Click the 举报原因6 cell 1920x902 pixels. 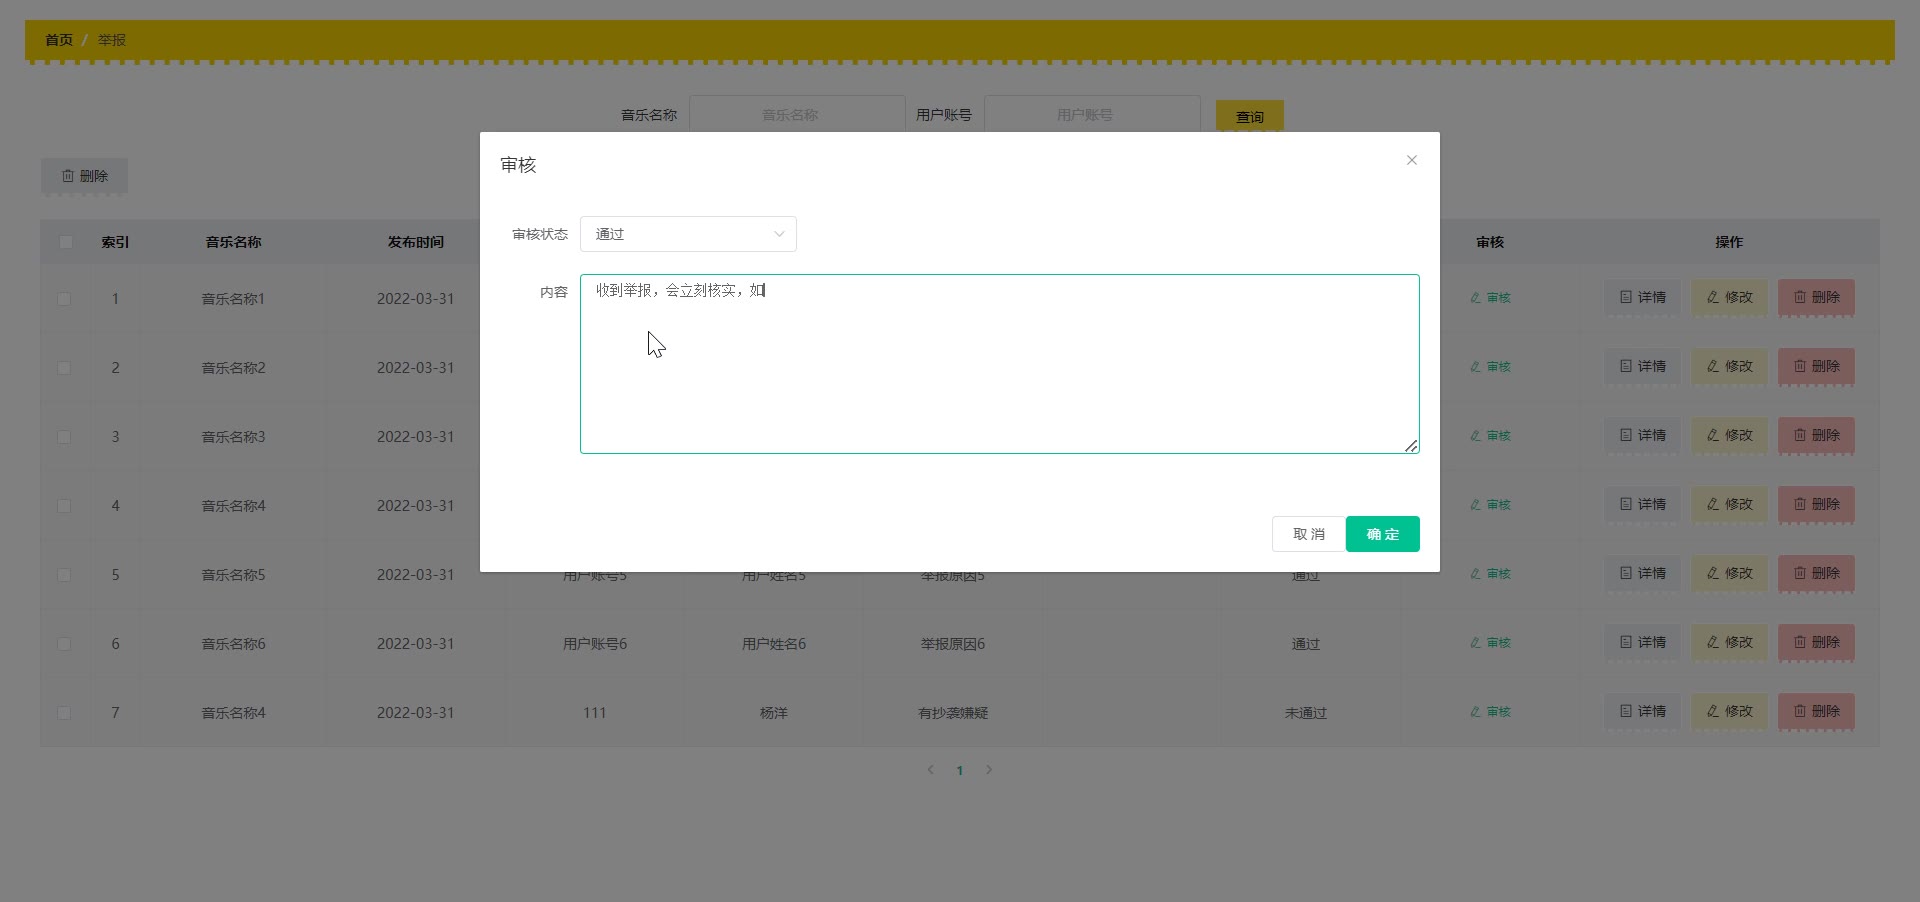click(953, 644)
